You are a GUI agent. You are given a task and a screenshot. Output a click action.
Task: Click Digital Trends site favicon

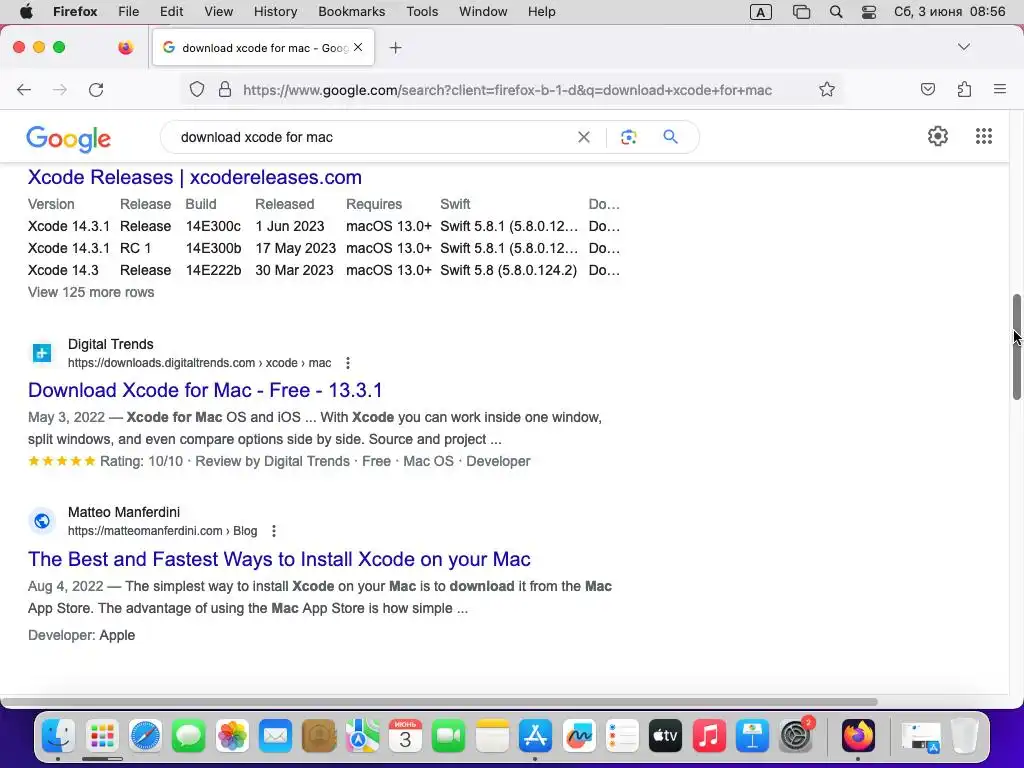pyautogui.click(x=42, y=353)
